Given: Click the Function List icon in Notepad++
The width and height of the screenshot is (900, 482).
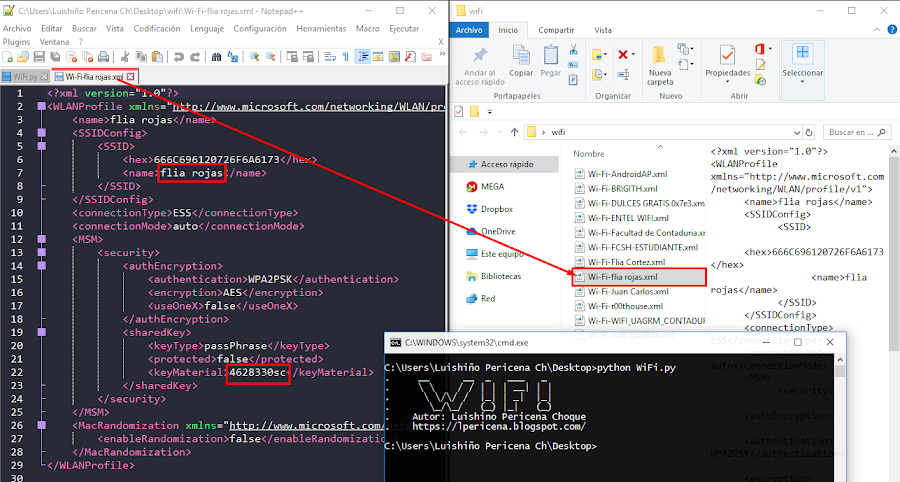Looking at the screenshot, I should [410, 56].
